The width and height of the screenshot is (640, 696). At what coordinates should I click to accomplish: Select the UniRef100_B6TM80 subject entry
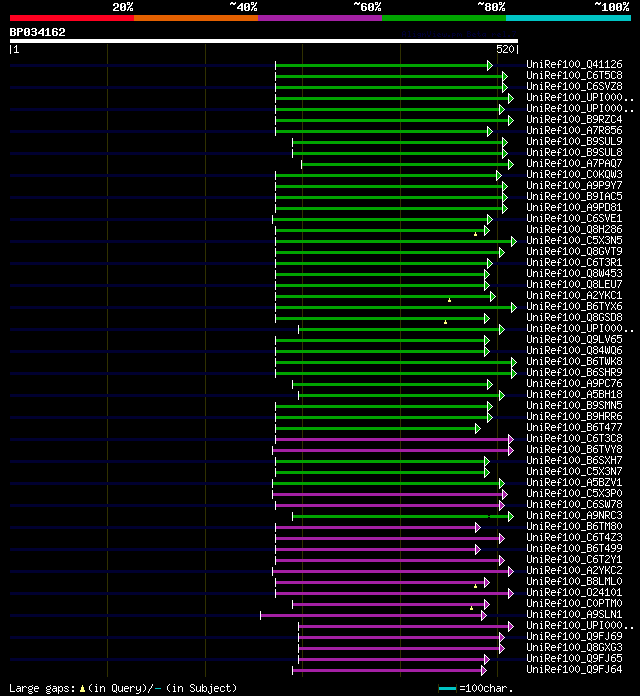pos(574,526)
